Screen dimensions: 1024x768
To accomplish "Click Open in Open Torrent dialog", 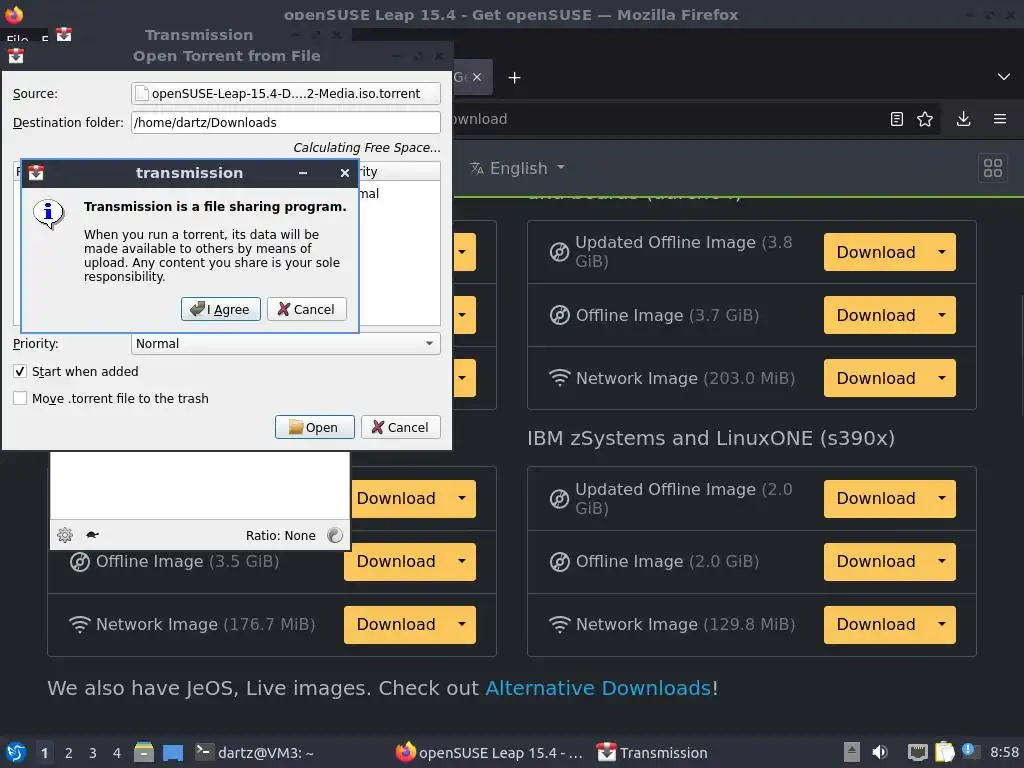I will click(x=314, y=427).
